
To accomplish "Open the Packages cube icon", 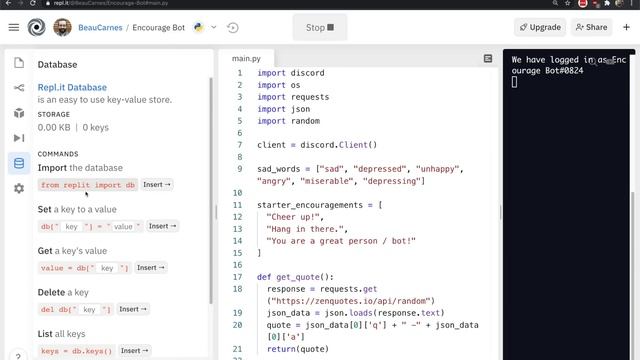I will point(19,113).
